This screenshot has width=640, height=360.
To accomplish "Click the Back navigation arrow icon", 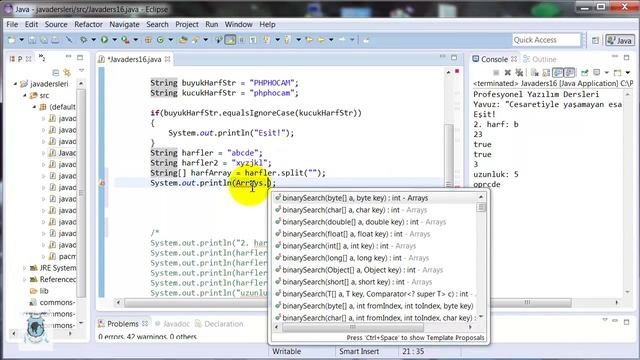I will [321, 40].
